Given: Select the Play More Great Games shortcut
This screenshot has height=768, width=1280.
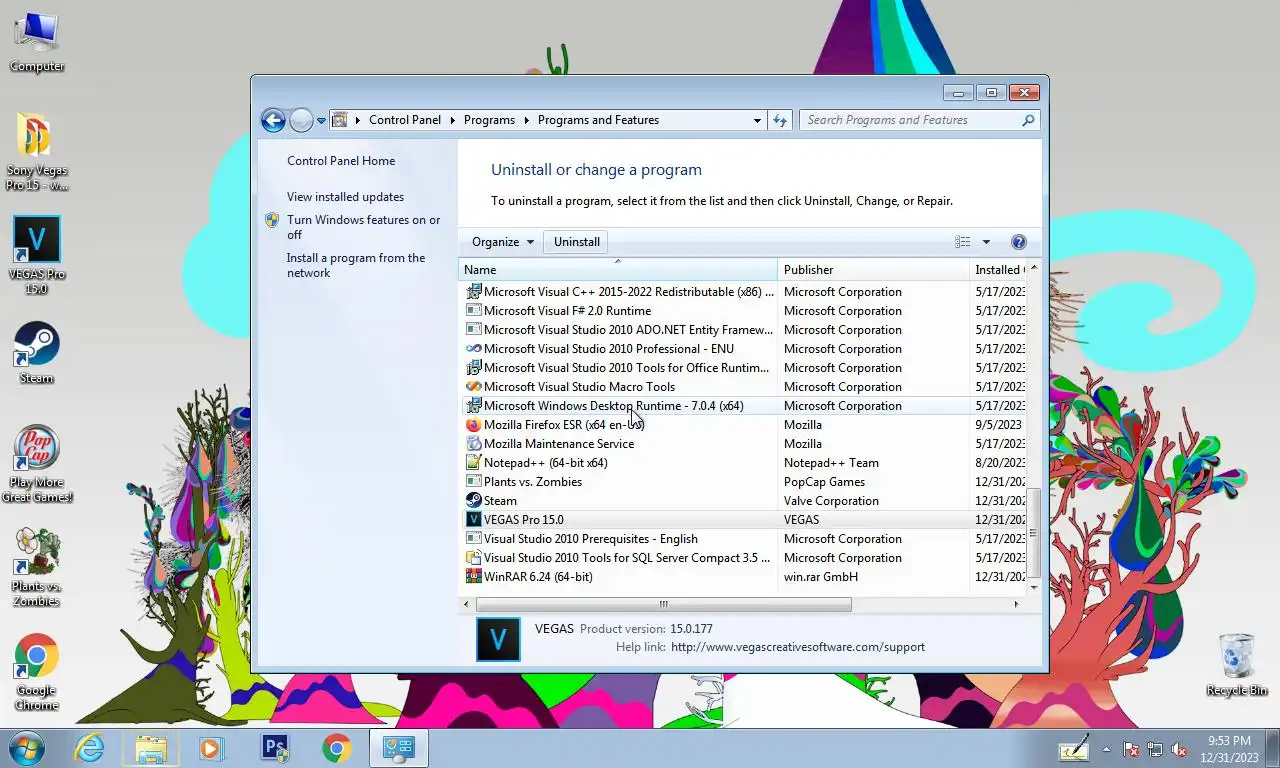Looking at the screenshot, I should [x=36, y=464].
